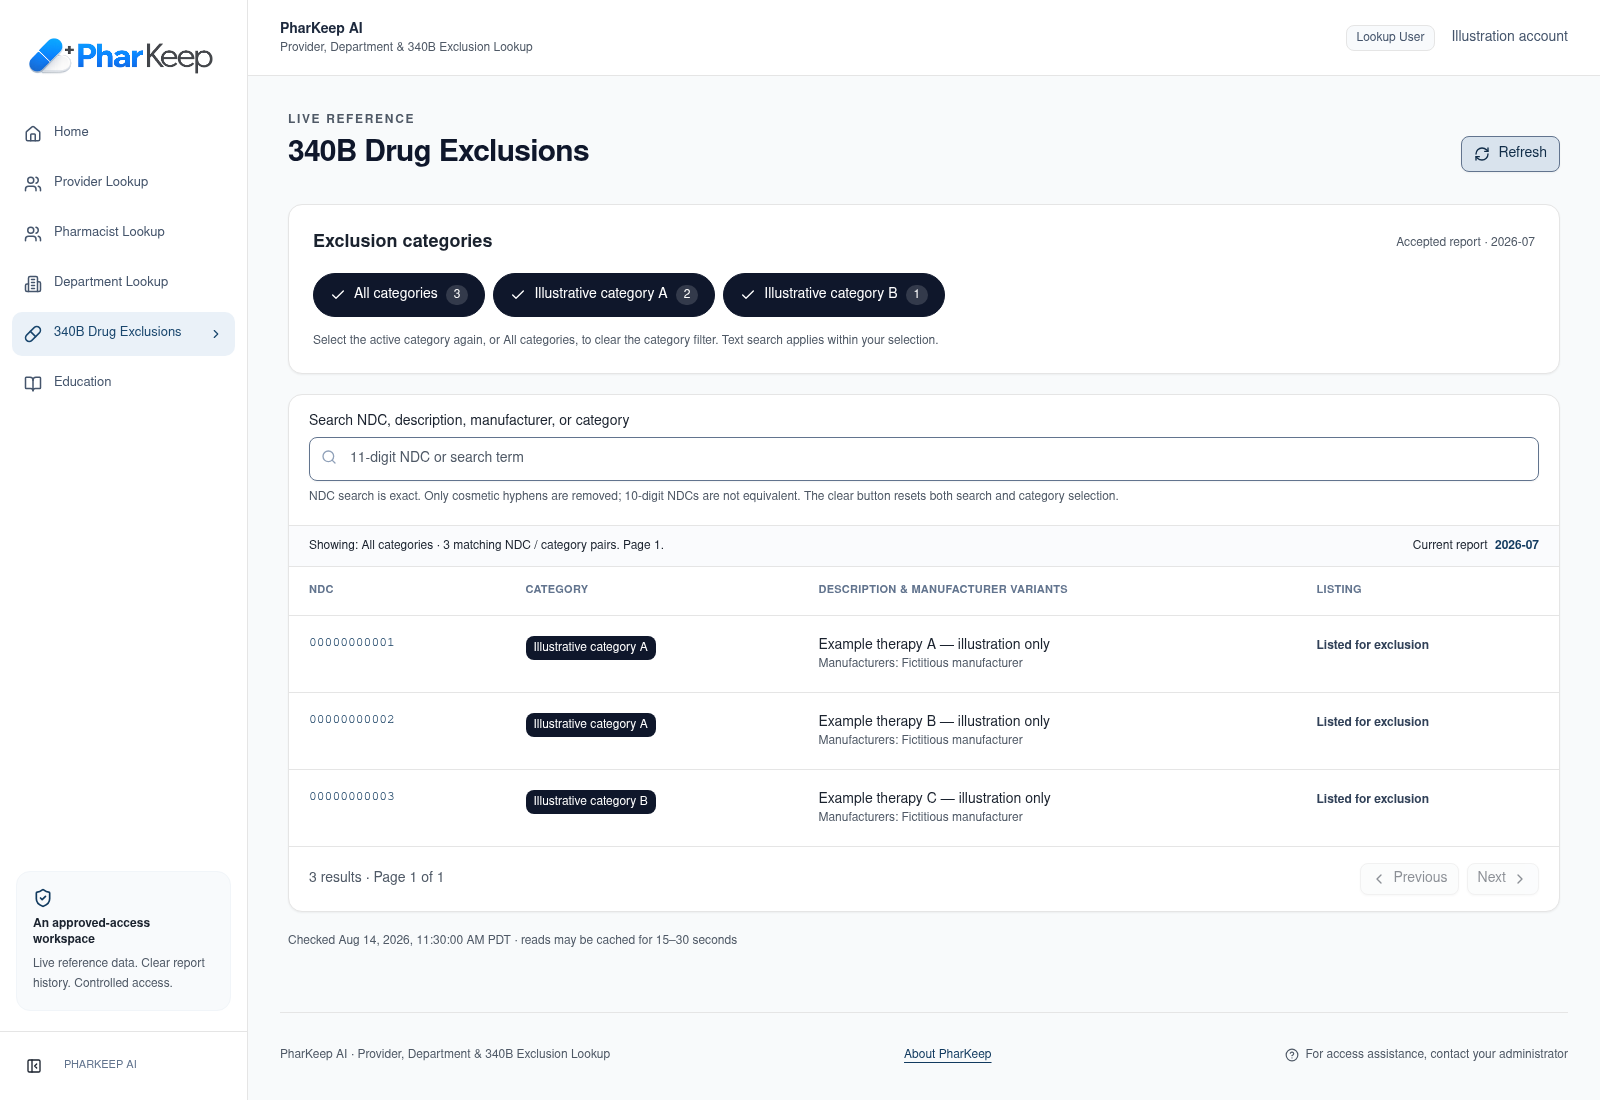Click Listed for exclusion in the 00000000001 row

(1372, 645)
